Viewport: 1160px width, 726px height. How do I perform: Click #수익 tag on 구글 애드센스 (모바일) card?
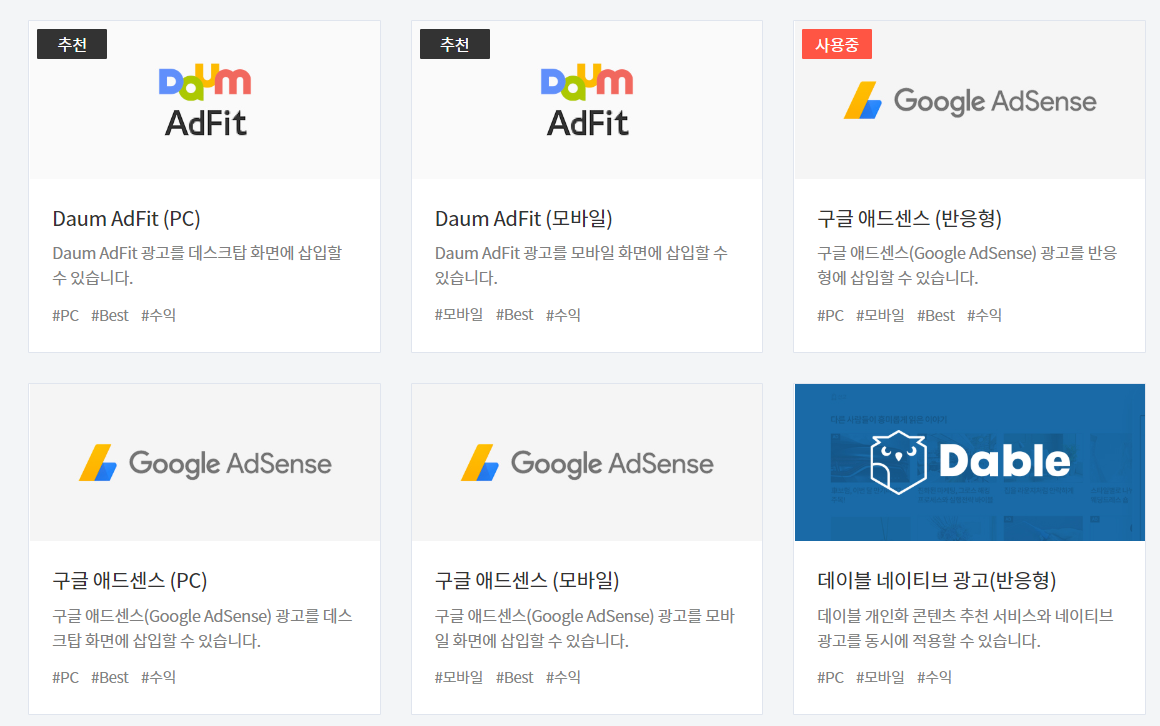(563, 677)
